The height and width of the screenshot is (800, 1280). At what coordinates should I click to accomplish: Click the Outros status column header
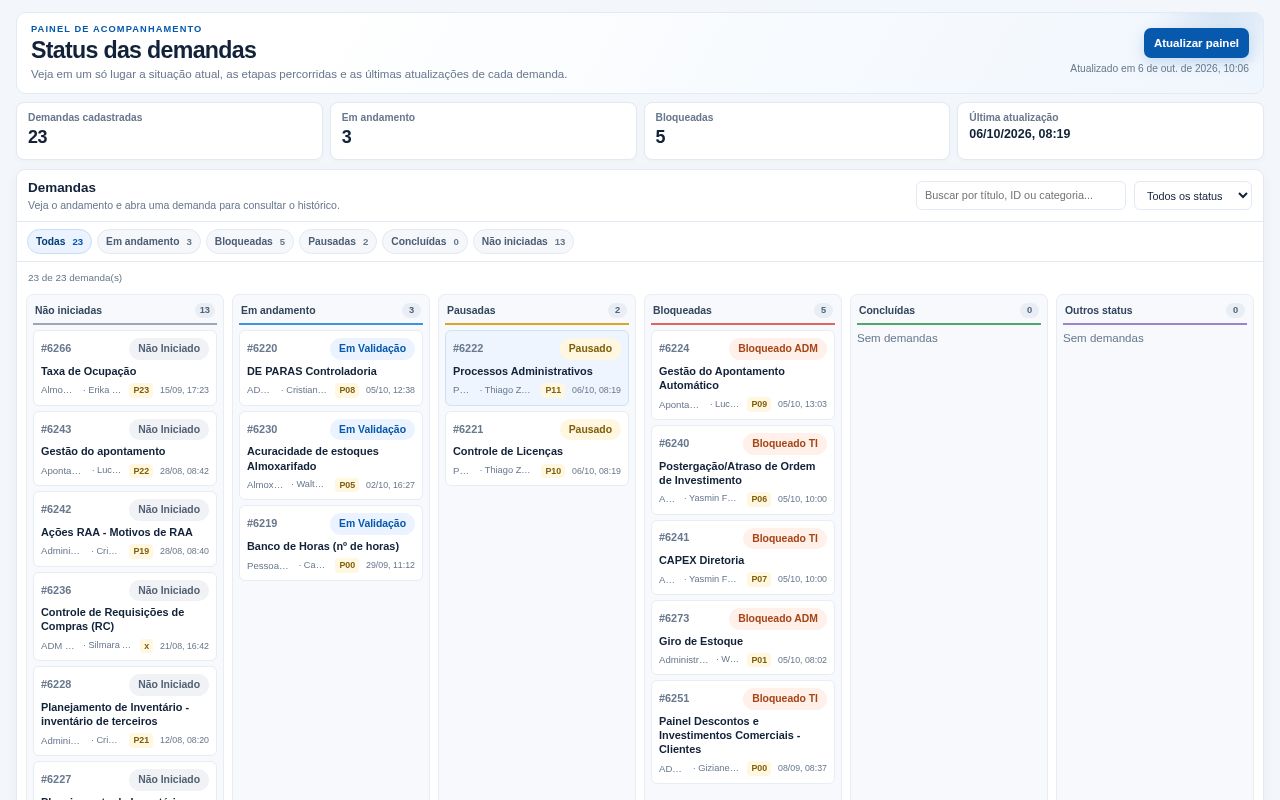[1155, 310]
